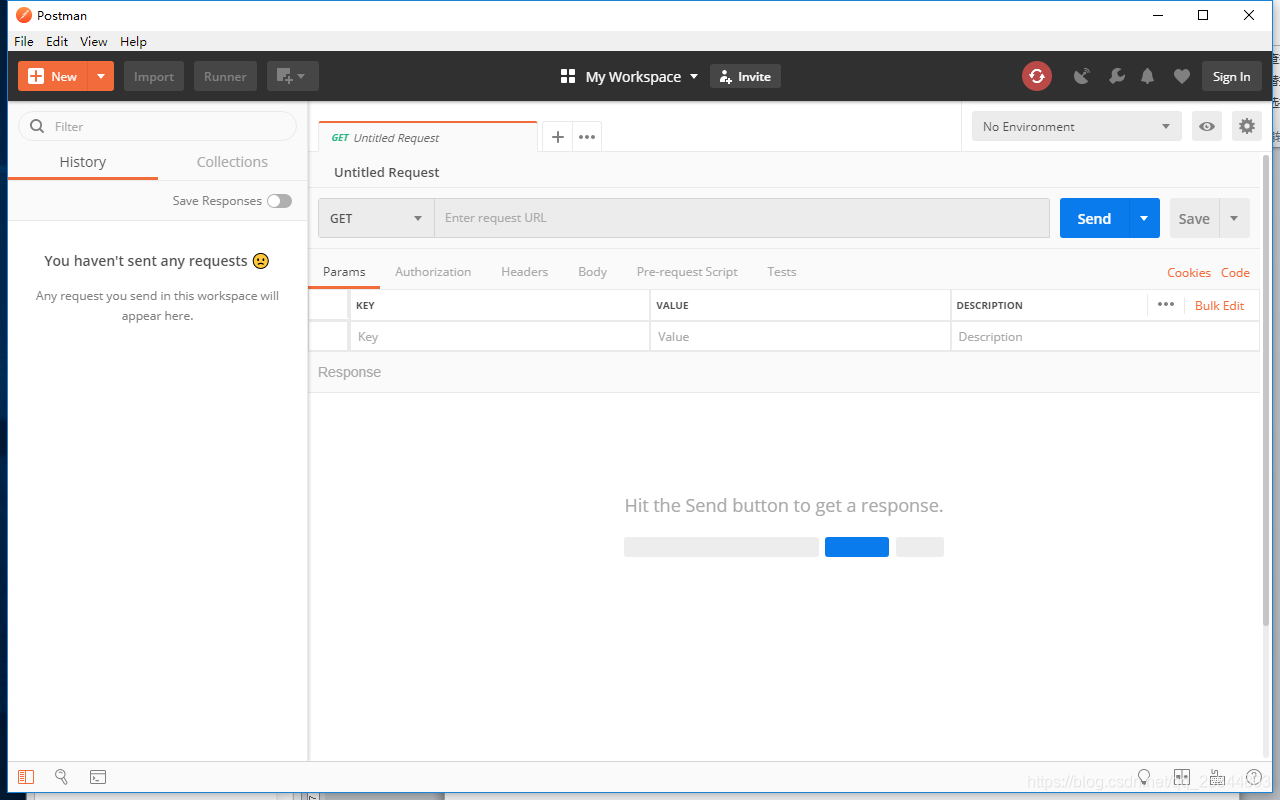Open the dropdown arrow beside New

point(101,76)
